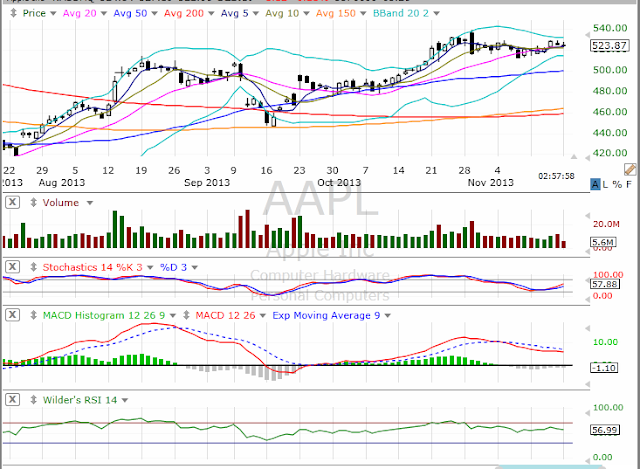Click the Avg 200 indicator label
The image size is (640, 469).
point(184,13)
